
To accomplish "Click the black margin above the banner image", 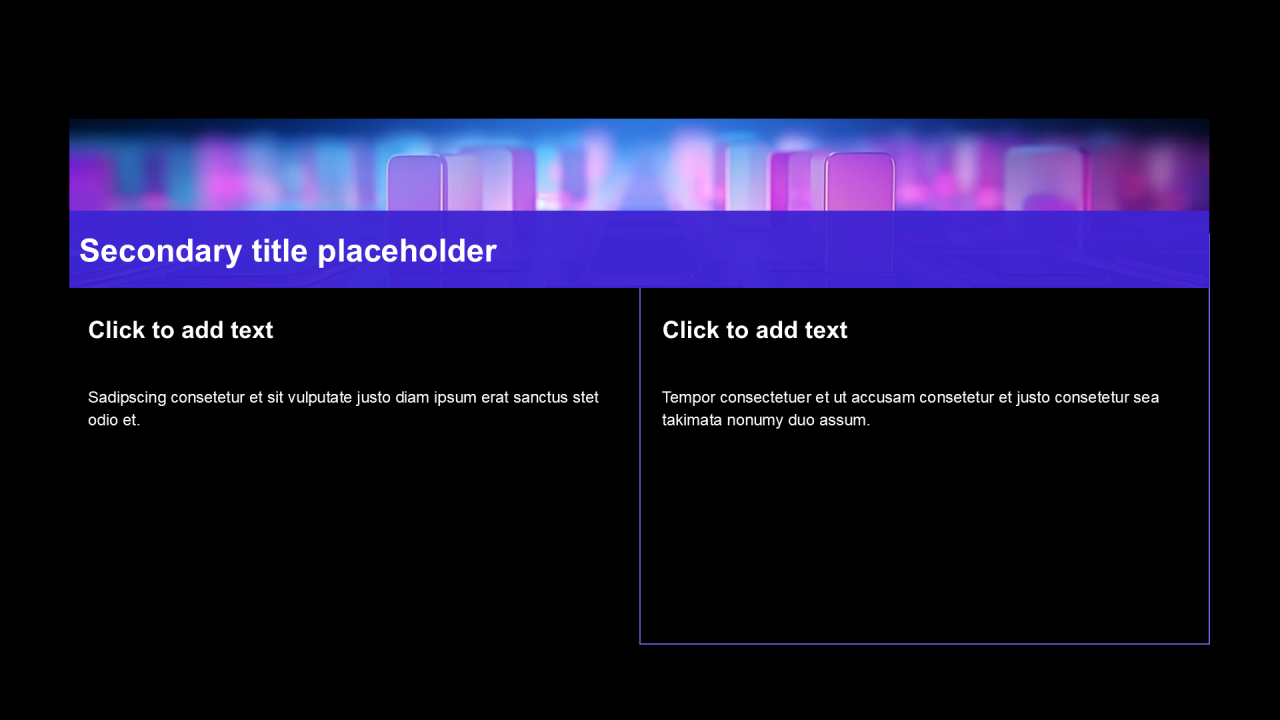I will tap(640, 60).
